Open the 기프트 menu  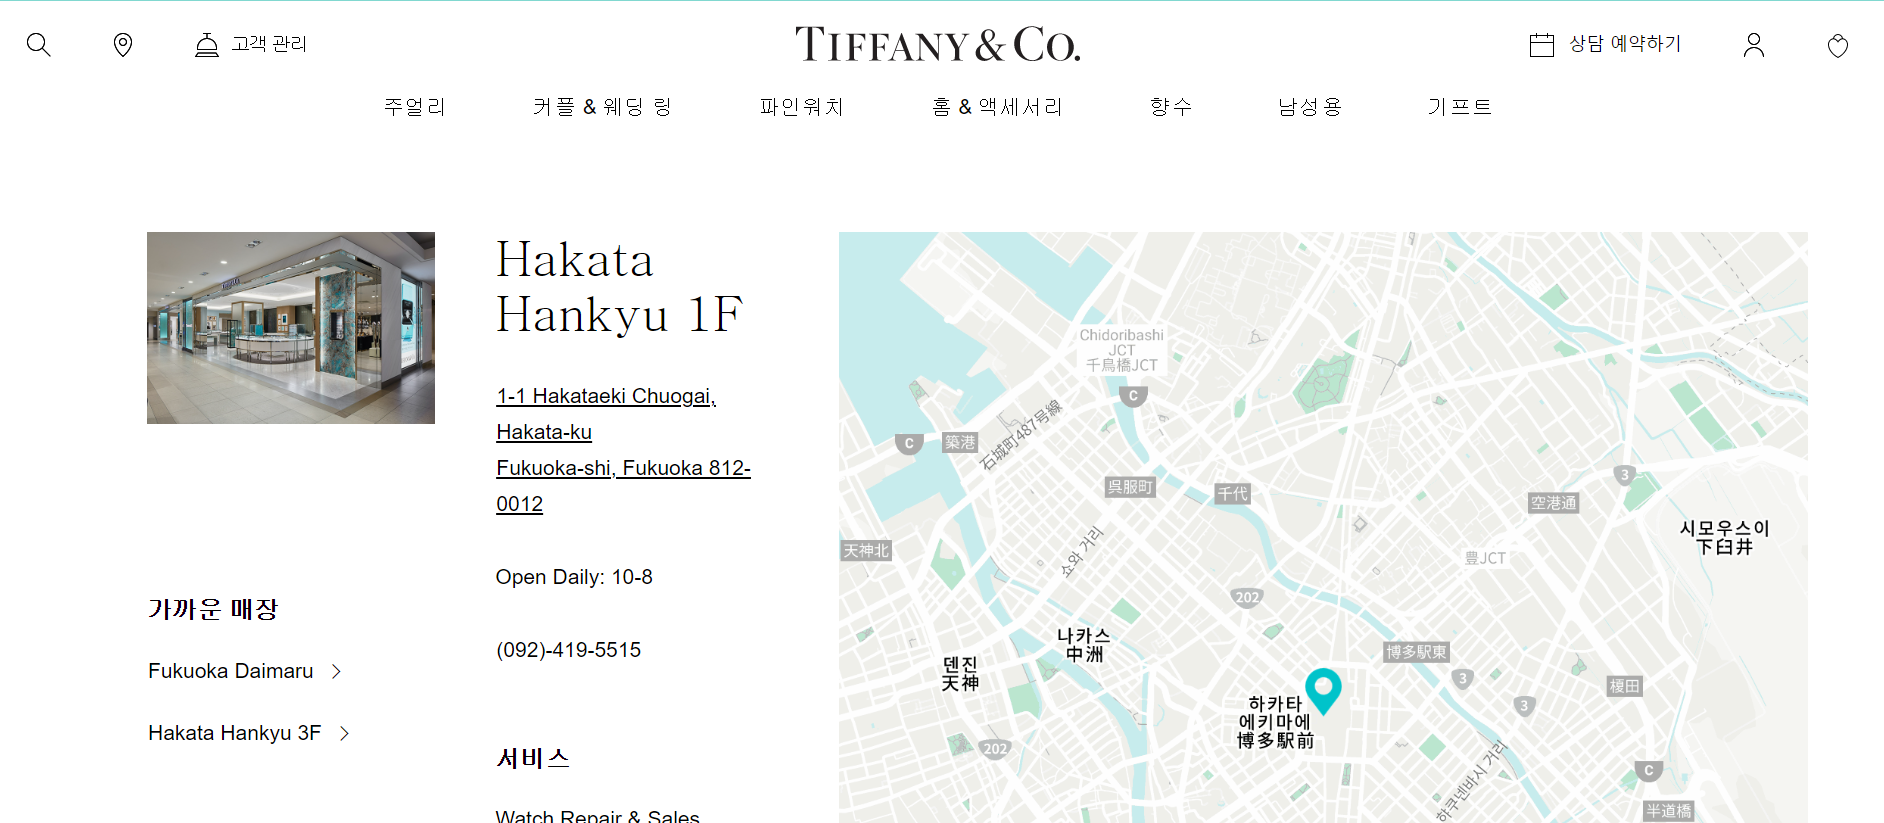(x=1459, y=106)
